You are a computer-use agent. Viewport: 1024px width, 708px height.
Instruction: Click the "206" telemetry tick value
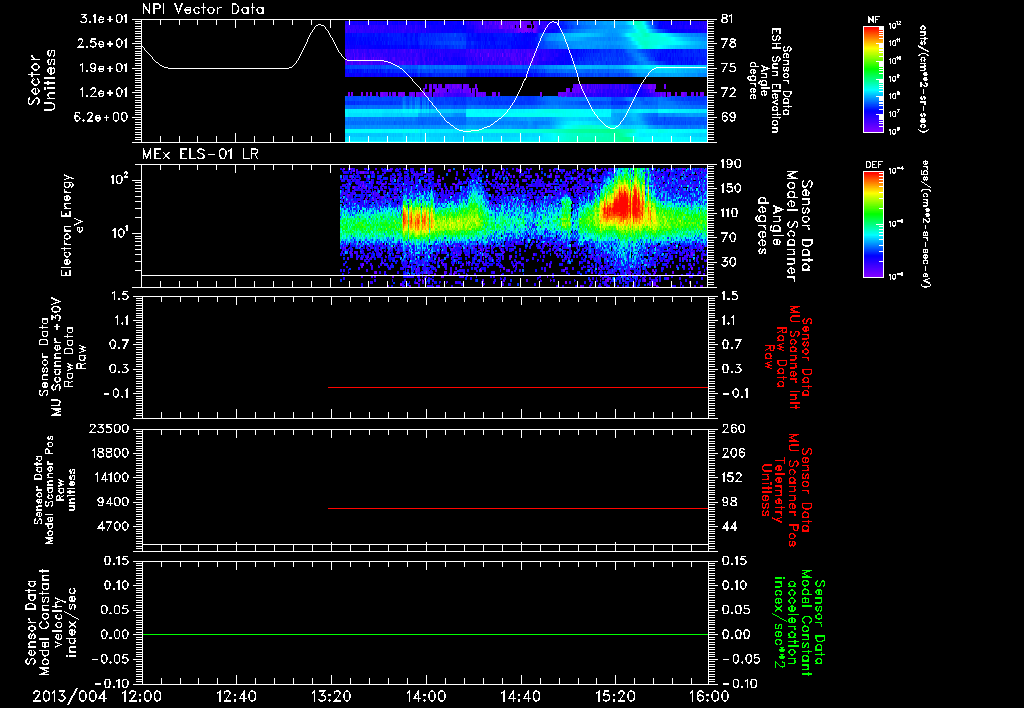733,453
